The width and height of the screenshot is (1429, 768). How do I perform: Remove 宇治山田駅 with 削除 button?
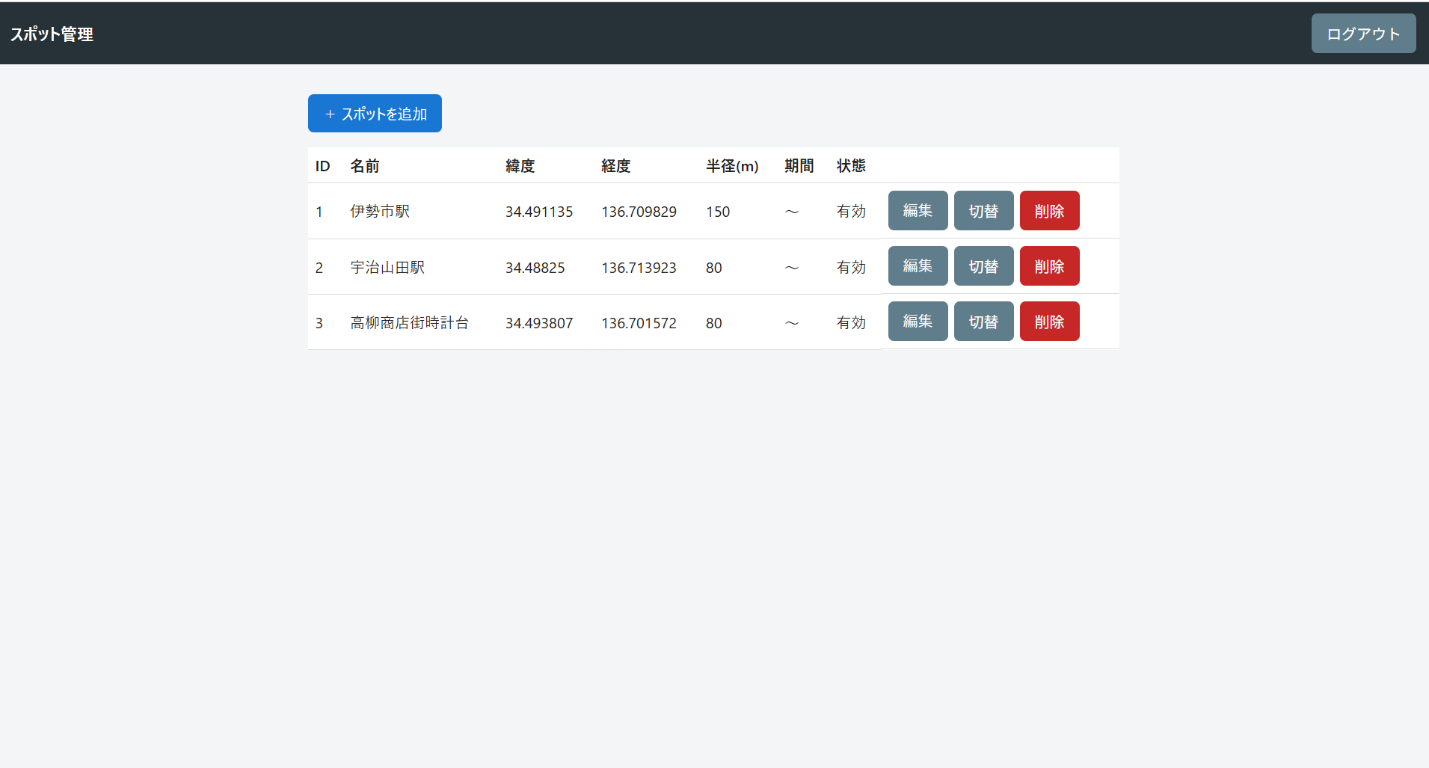click(1050, 266)
